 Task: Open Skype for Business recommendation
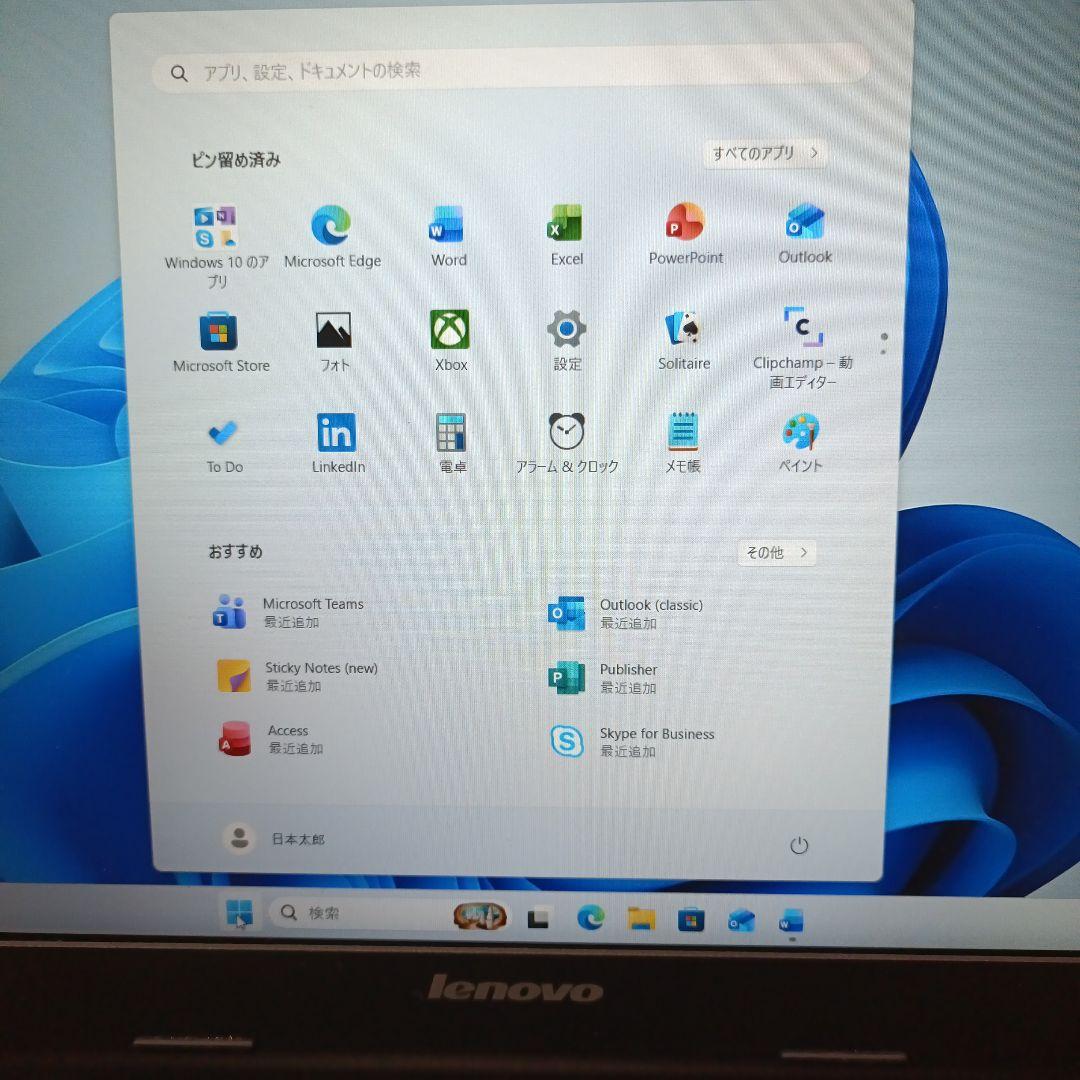632,742
